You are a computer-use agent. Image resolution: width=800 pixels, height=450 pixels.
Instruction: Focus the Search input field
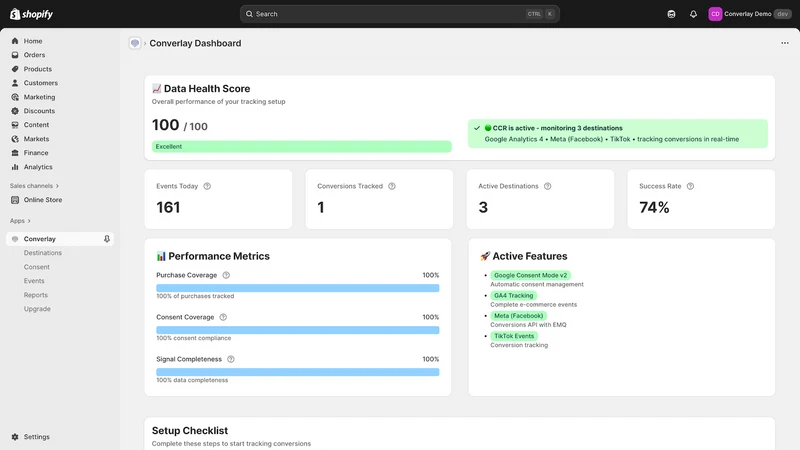[399, 14]
